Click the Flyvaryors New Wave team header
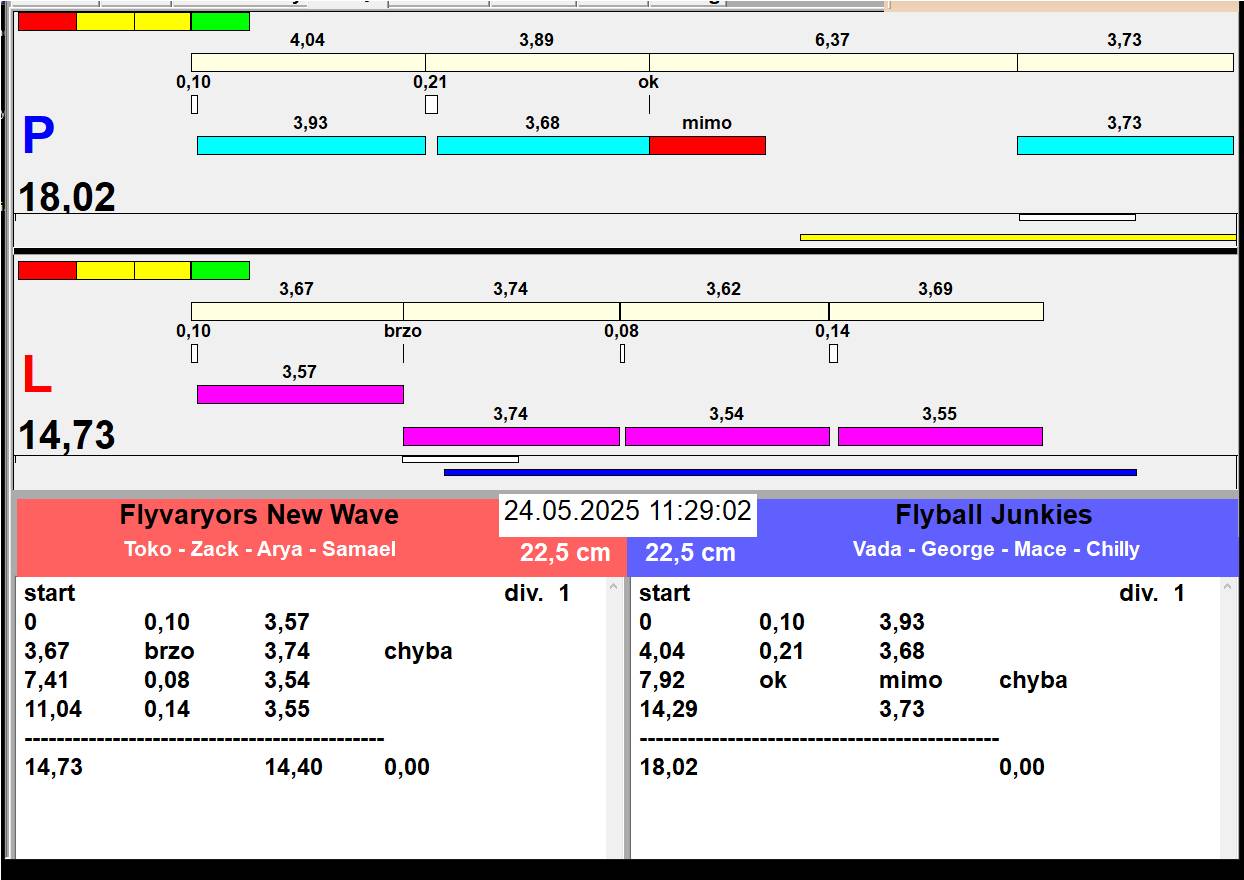 (x=259, y=515)
